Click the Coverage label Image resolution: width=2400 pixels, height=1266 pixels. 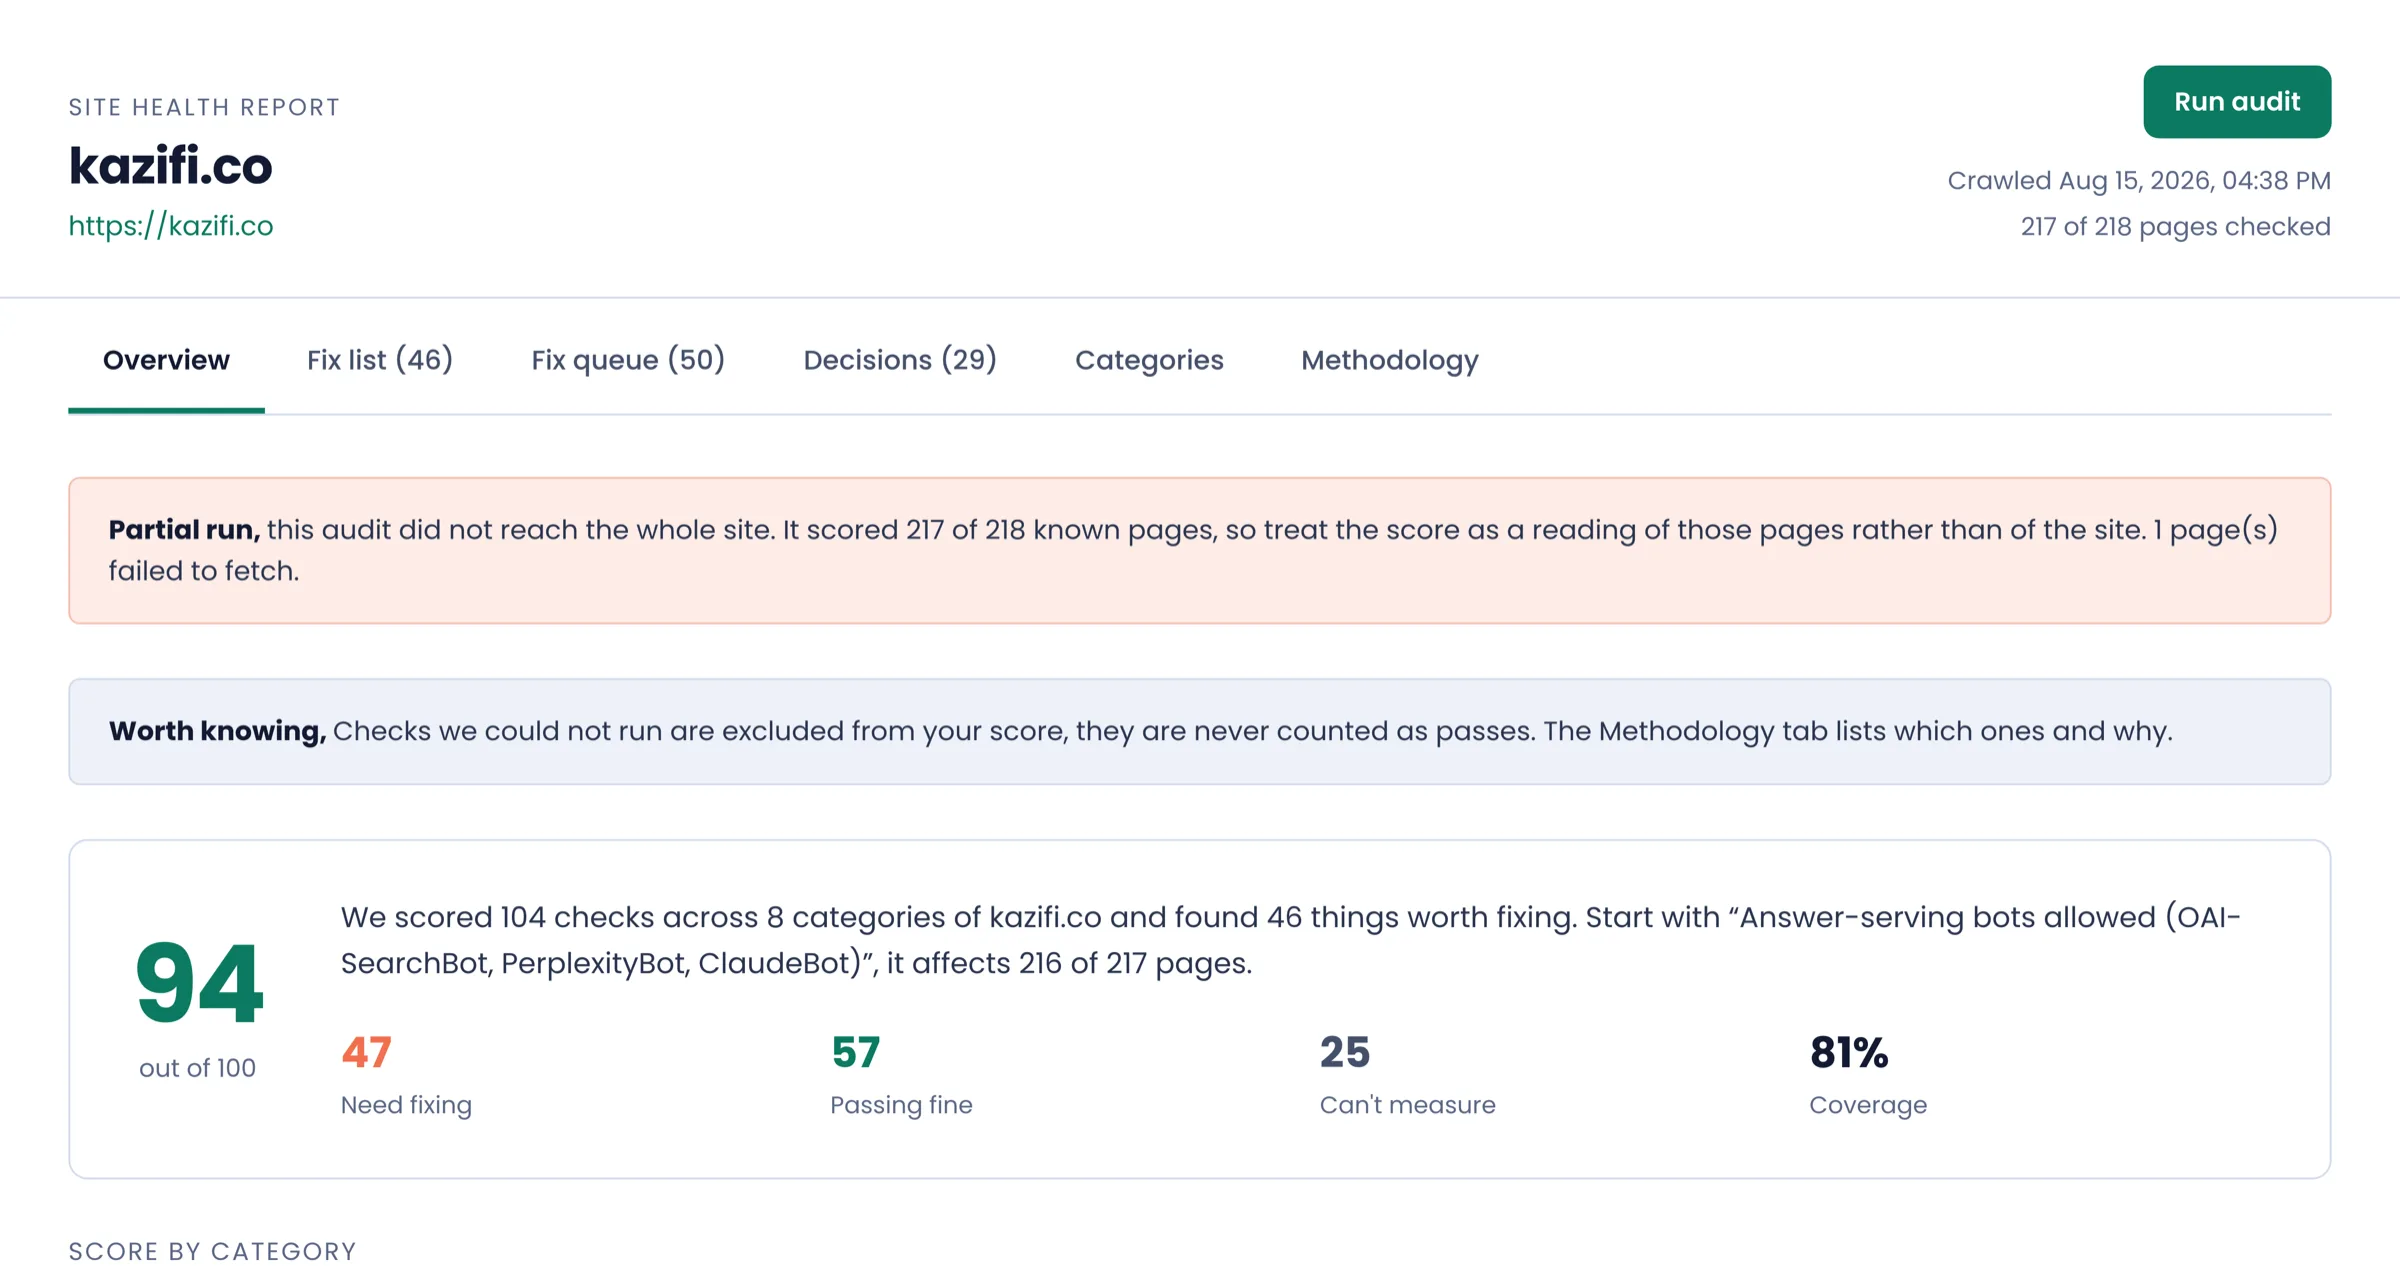pos(1868,1105)
